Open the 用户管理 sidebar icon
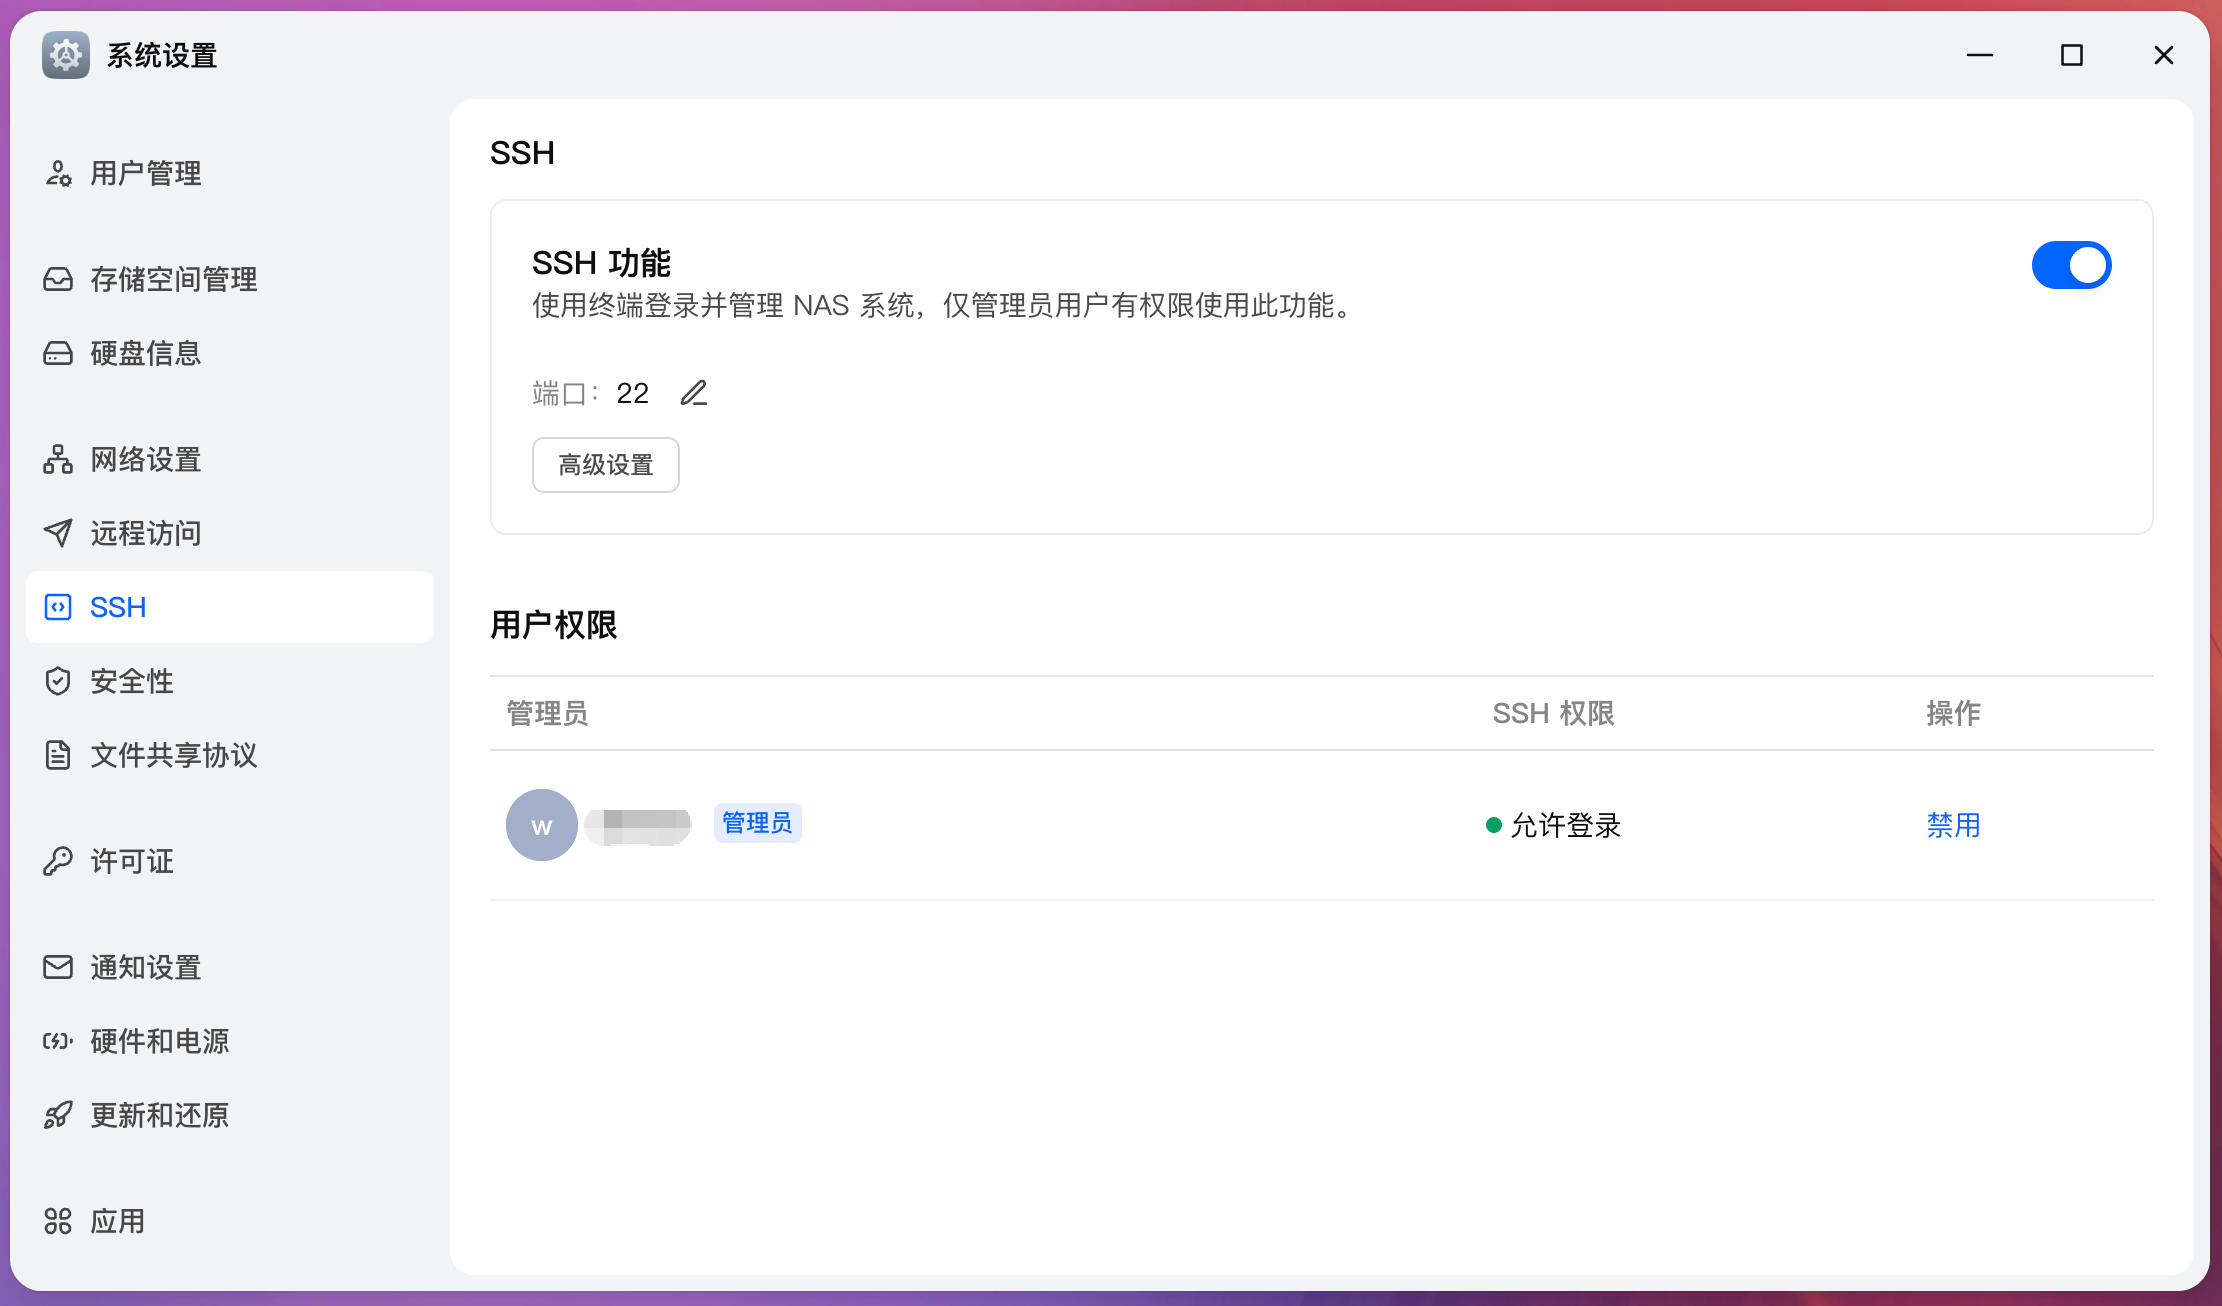The image size is (2222, 1306). point(57,172)
